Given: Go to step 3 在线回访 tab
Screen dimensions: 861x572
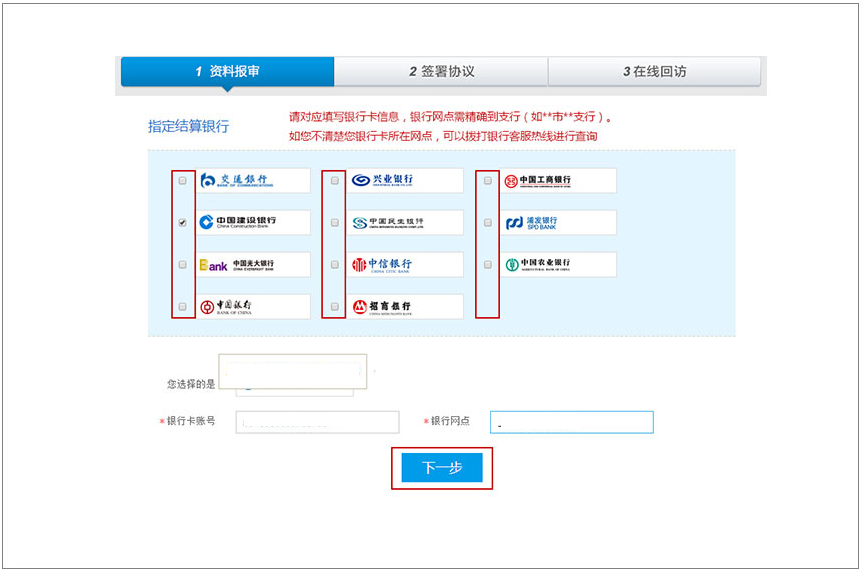Looking at the screenshot, I should click(654, 71).
